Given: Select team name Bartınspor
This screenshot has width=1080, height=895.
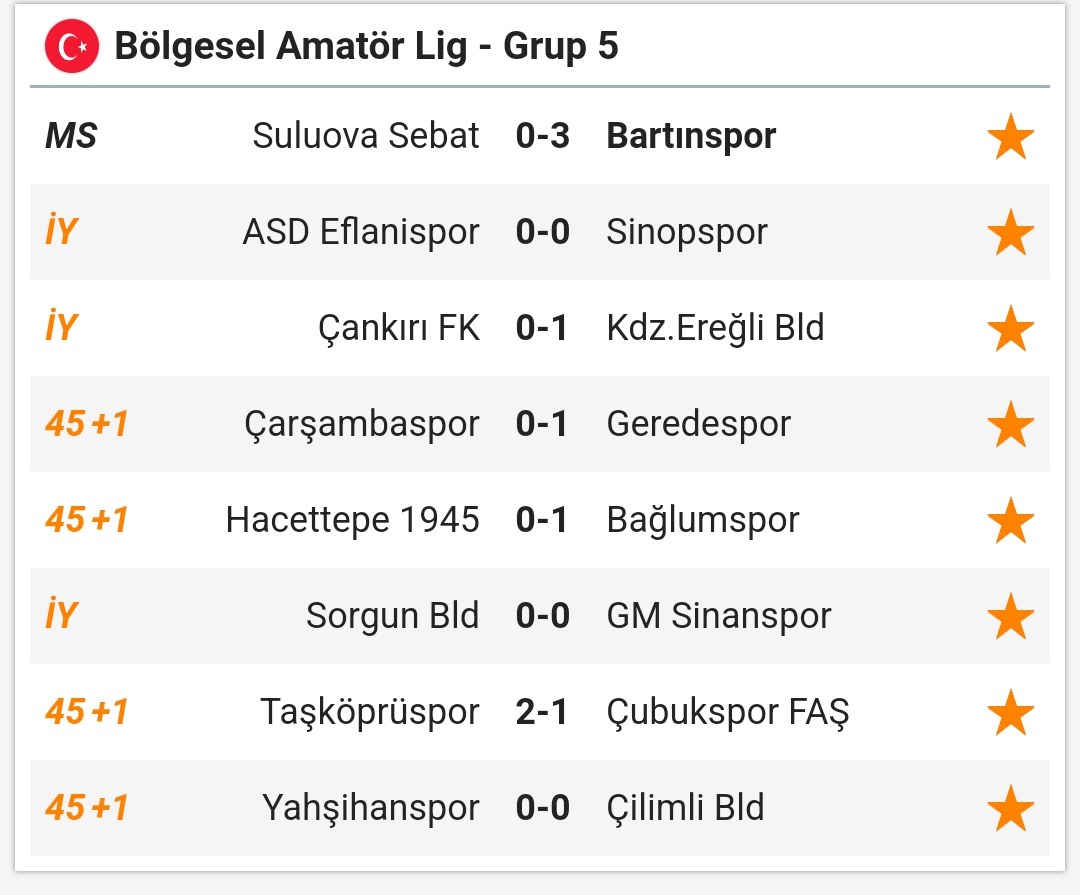Looking at the screenshot, I should coord(691,136).
